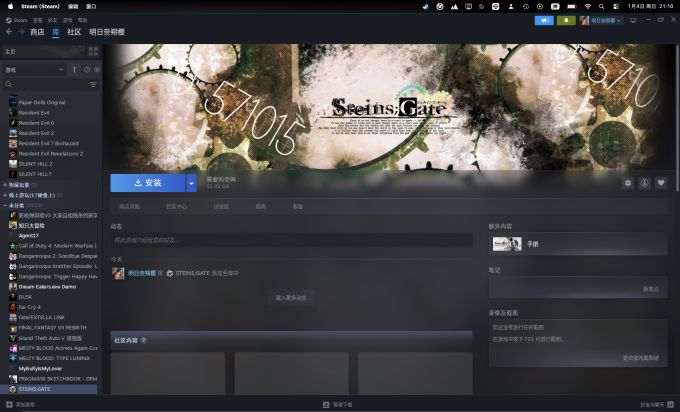Open the 商店 tab
This screenshot has height=412, width=680.
(37, 32)
